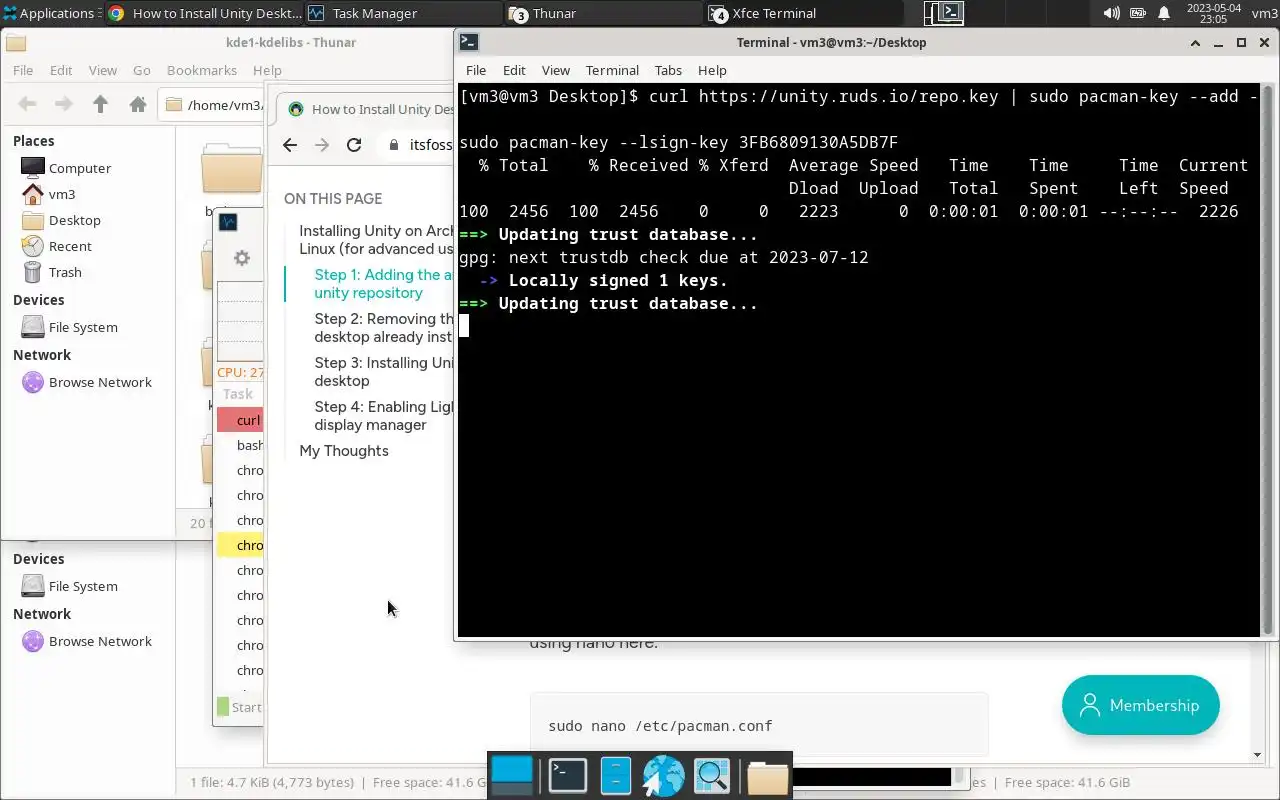Select the yellow-highlighted chro process row
The width and height of the screenshot is (1280, 800).
pos(240,545)
